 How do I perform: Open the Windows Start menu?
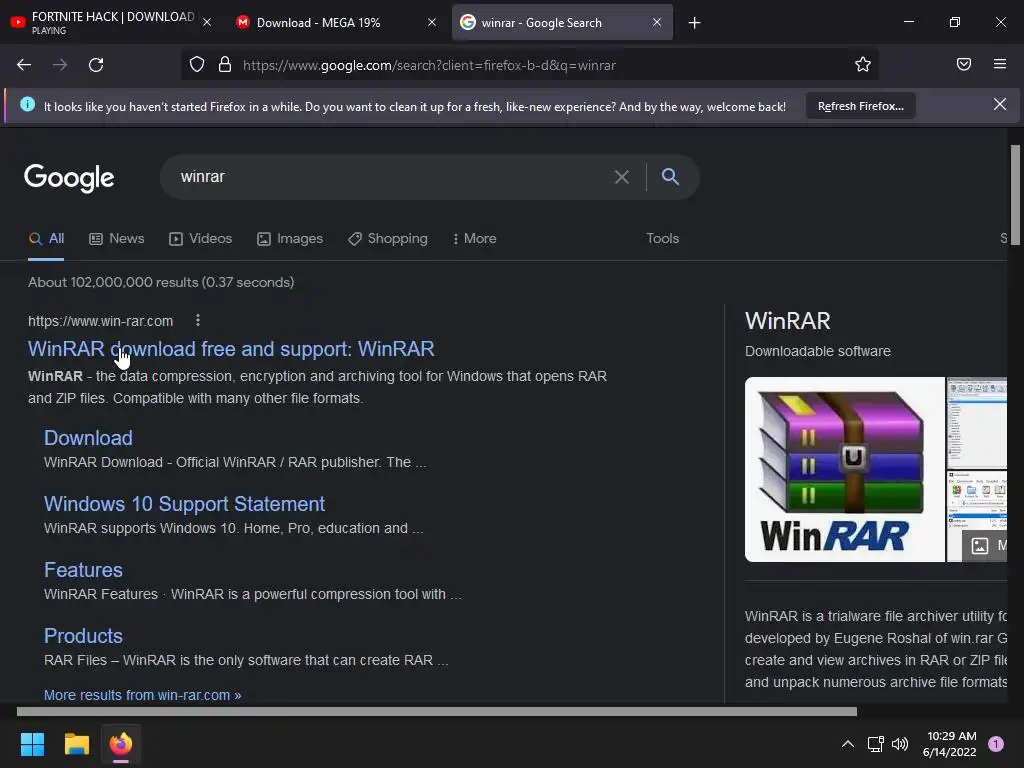(x=32, y=744)
